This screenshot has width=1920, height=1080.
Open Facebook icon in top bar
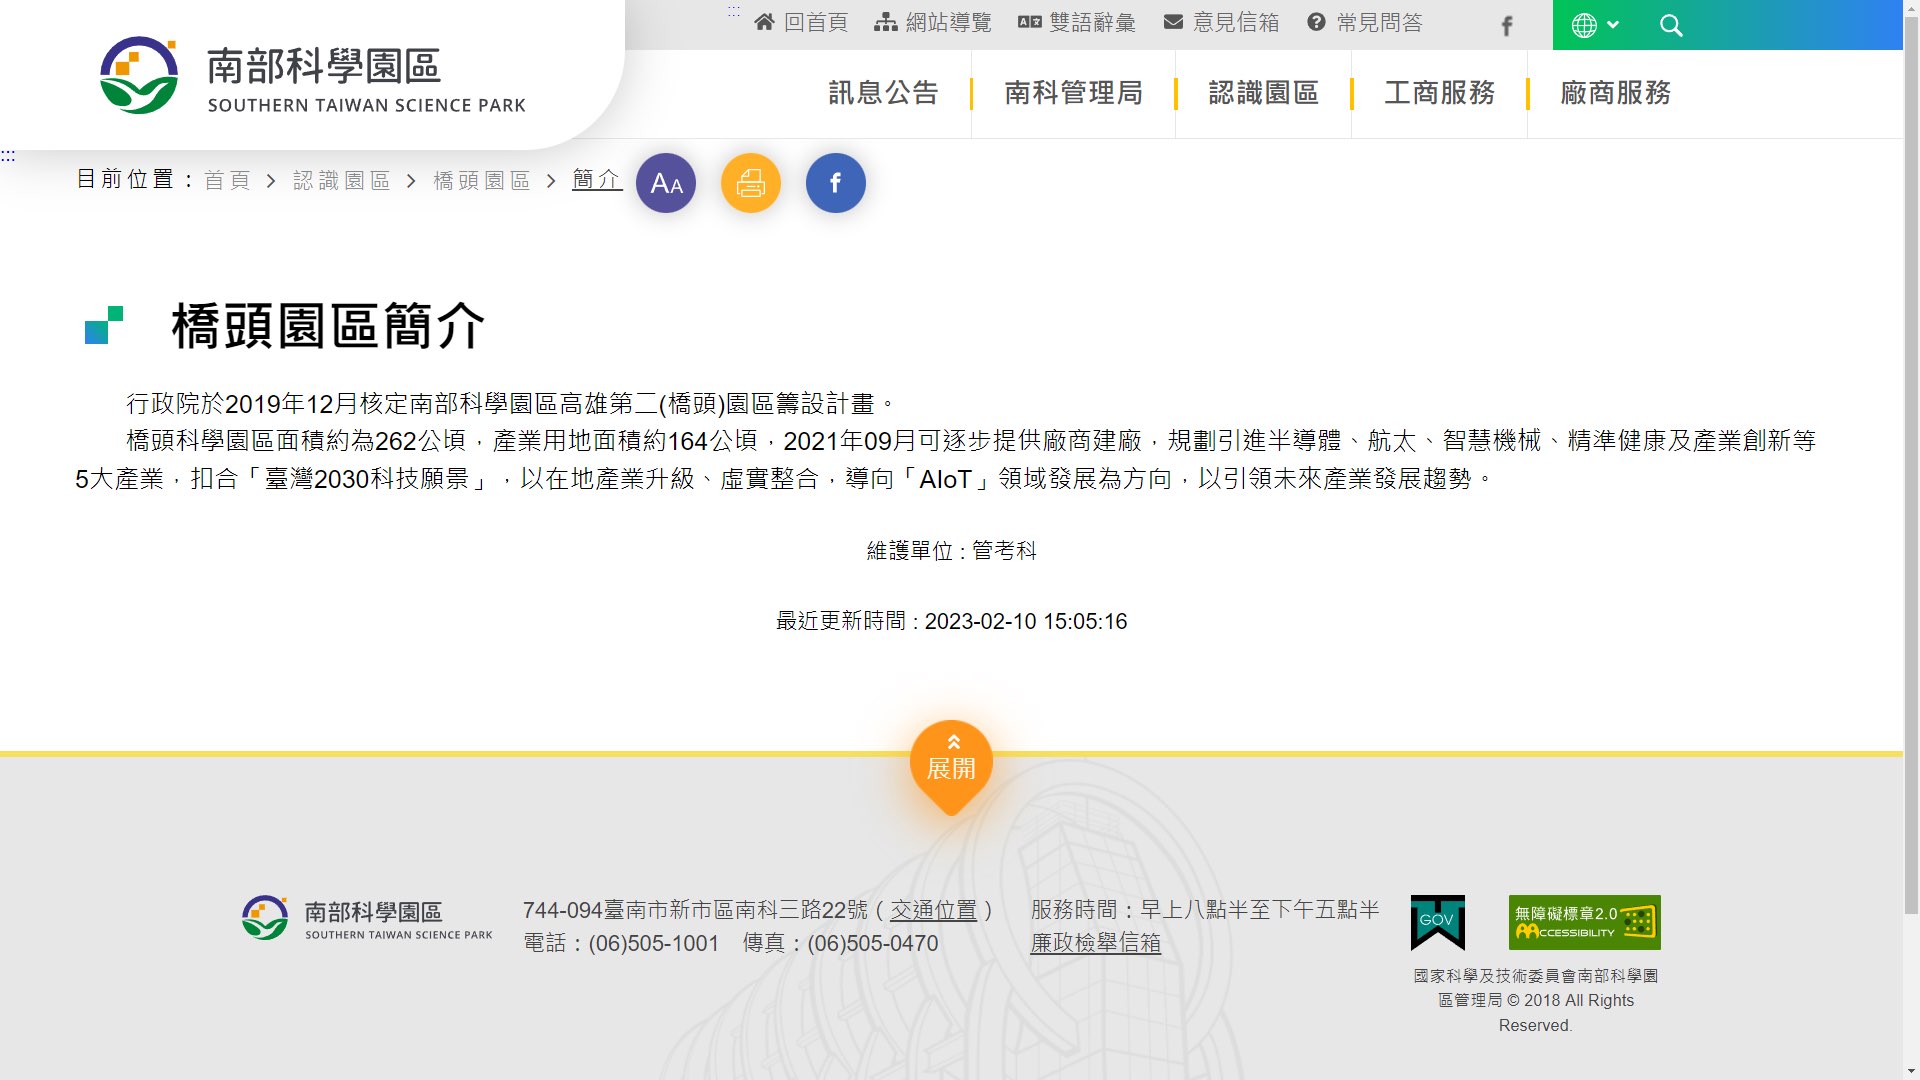click(x=1507, y=26)
